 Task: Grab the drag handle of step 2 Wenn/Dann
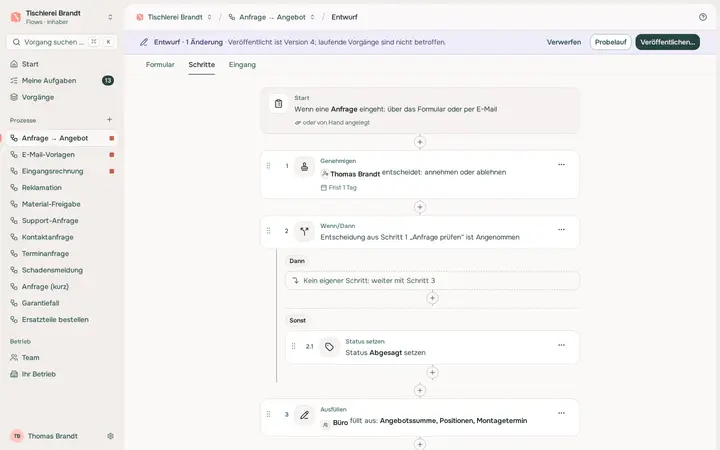(269, 231)
